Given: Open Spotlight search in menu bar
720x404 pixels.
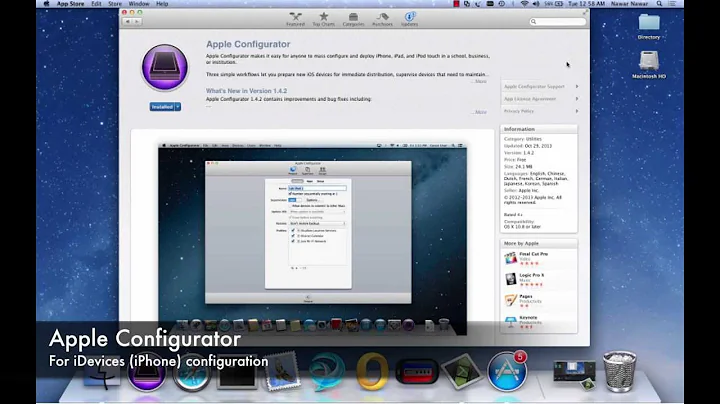Looking at the screenshot, I should (659, 4).
